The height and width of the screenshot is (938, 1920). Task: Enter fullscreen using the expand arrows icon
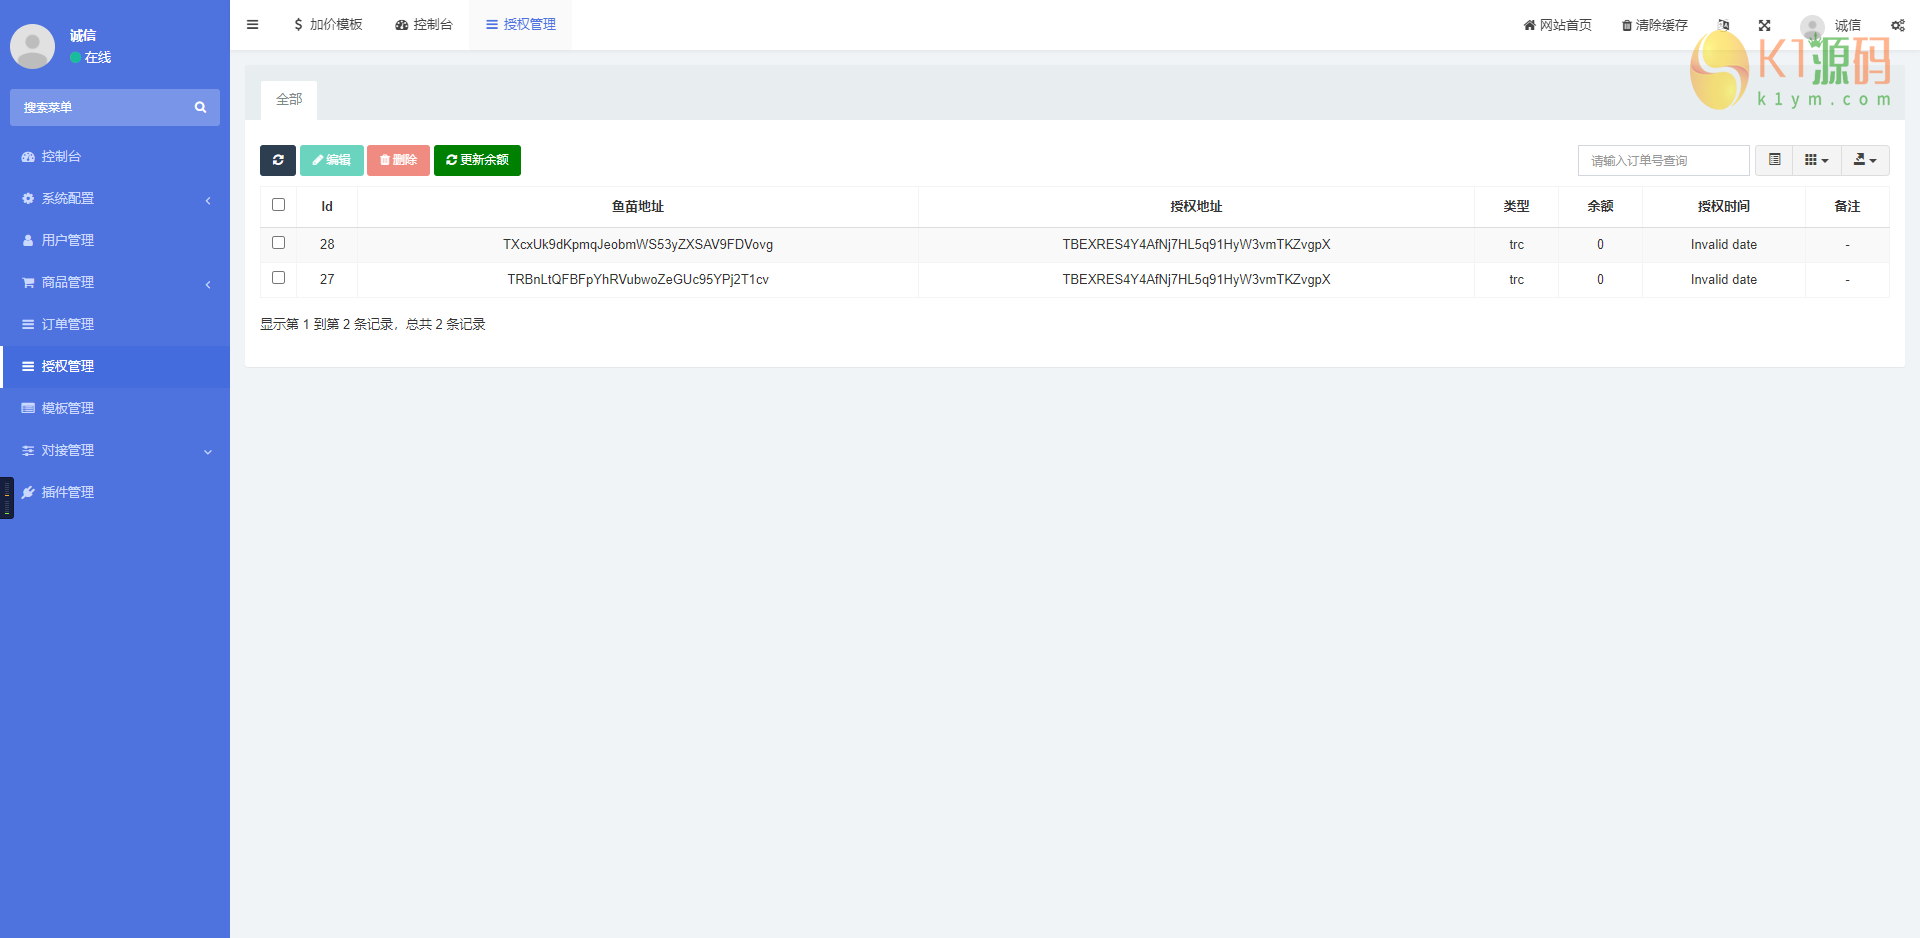point(1764,25)
